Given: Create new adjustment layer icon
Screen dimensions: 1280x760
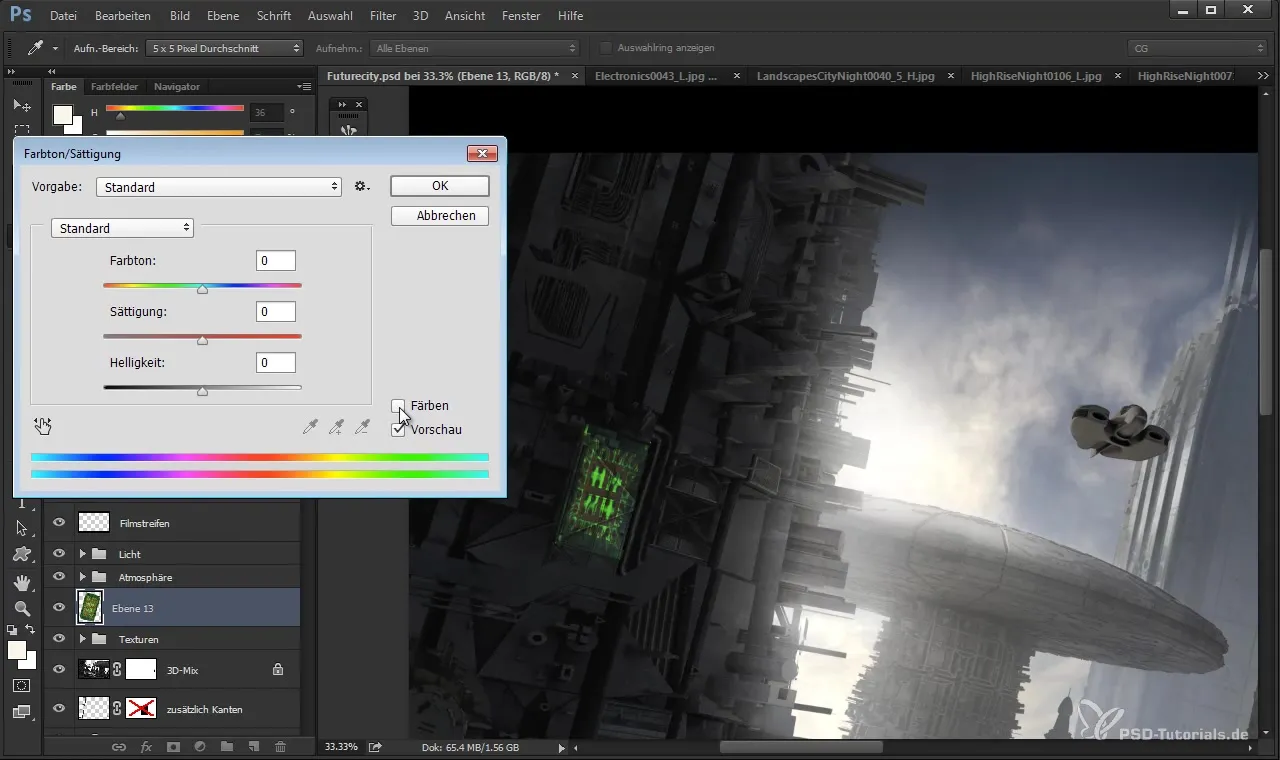Looking at the screenshot, I should pyautogui.click(x=200, y=746).
